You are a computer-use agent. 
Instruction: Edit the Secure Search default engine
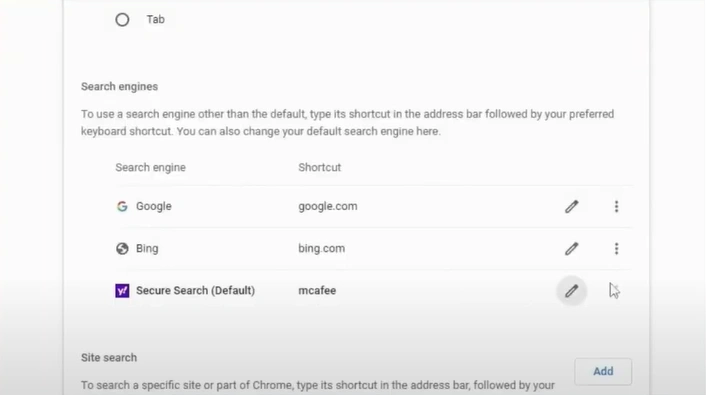(x=571, y=291)
